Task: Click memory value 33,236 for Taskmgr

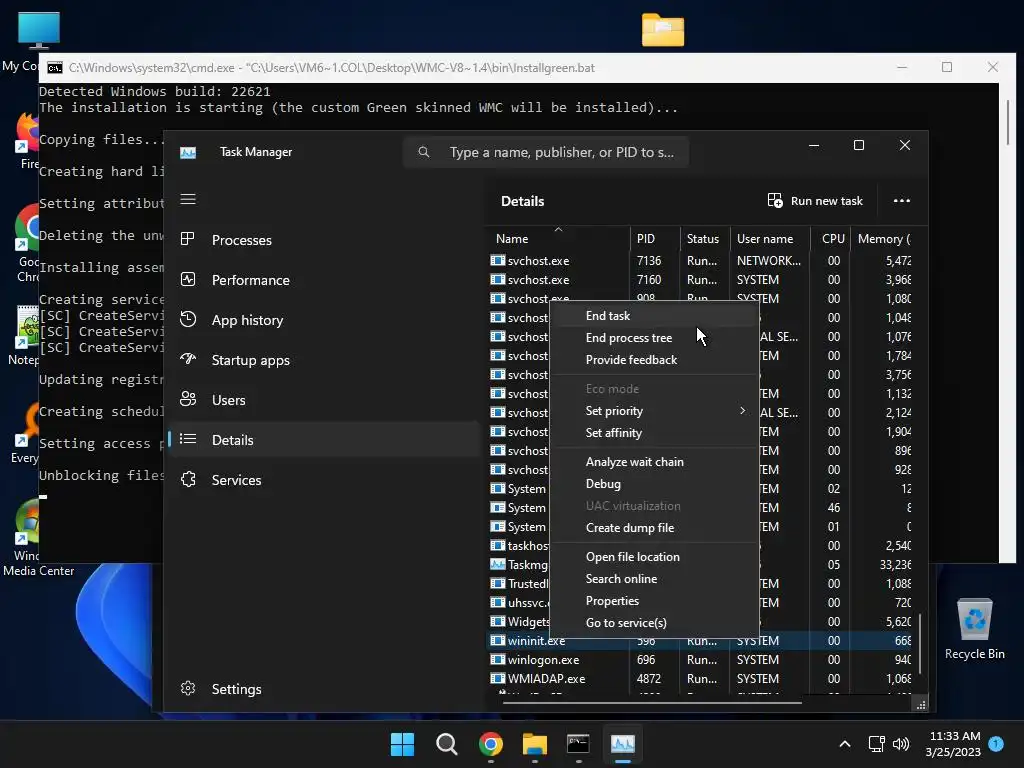Action: [895, 565]
